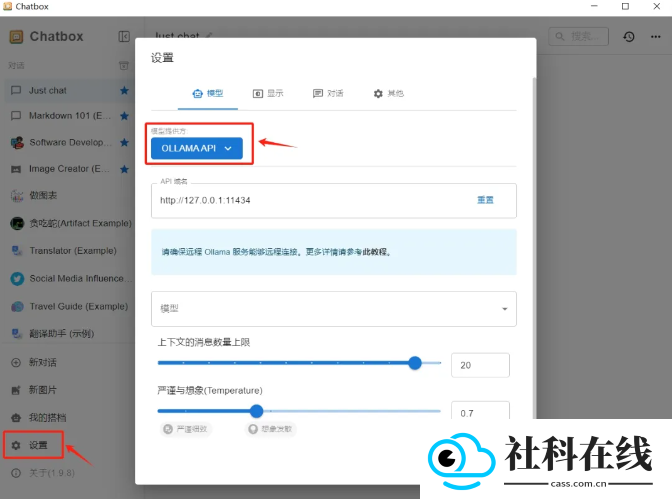
Task: Click the 新图片 label
Action: (x=42, y=390)
